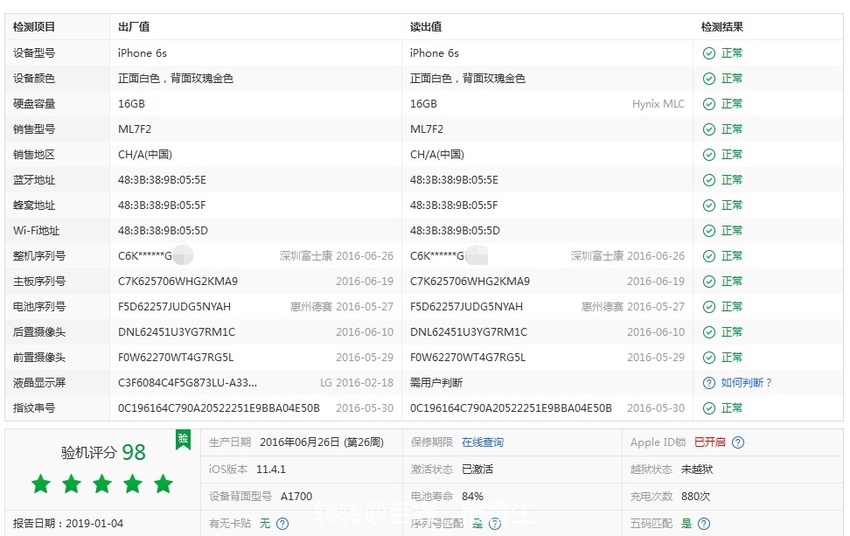Image resolution: width=850 pixels, height=536 pixels.
Task: Select read value CH/A(中国) in 销售地区 row
Action: 437,154
